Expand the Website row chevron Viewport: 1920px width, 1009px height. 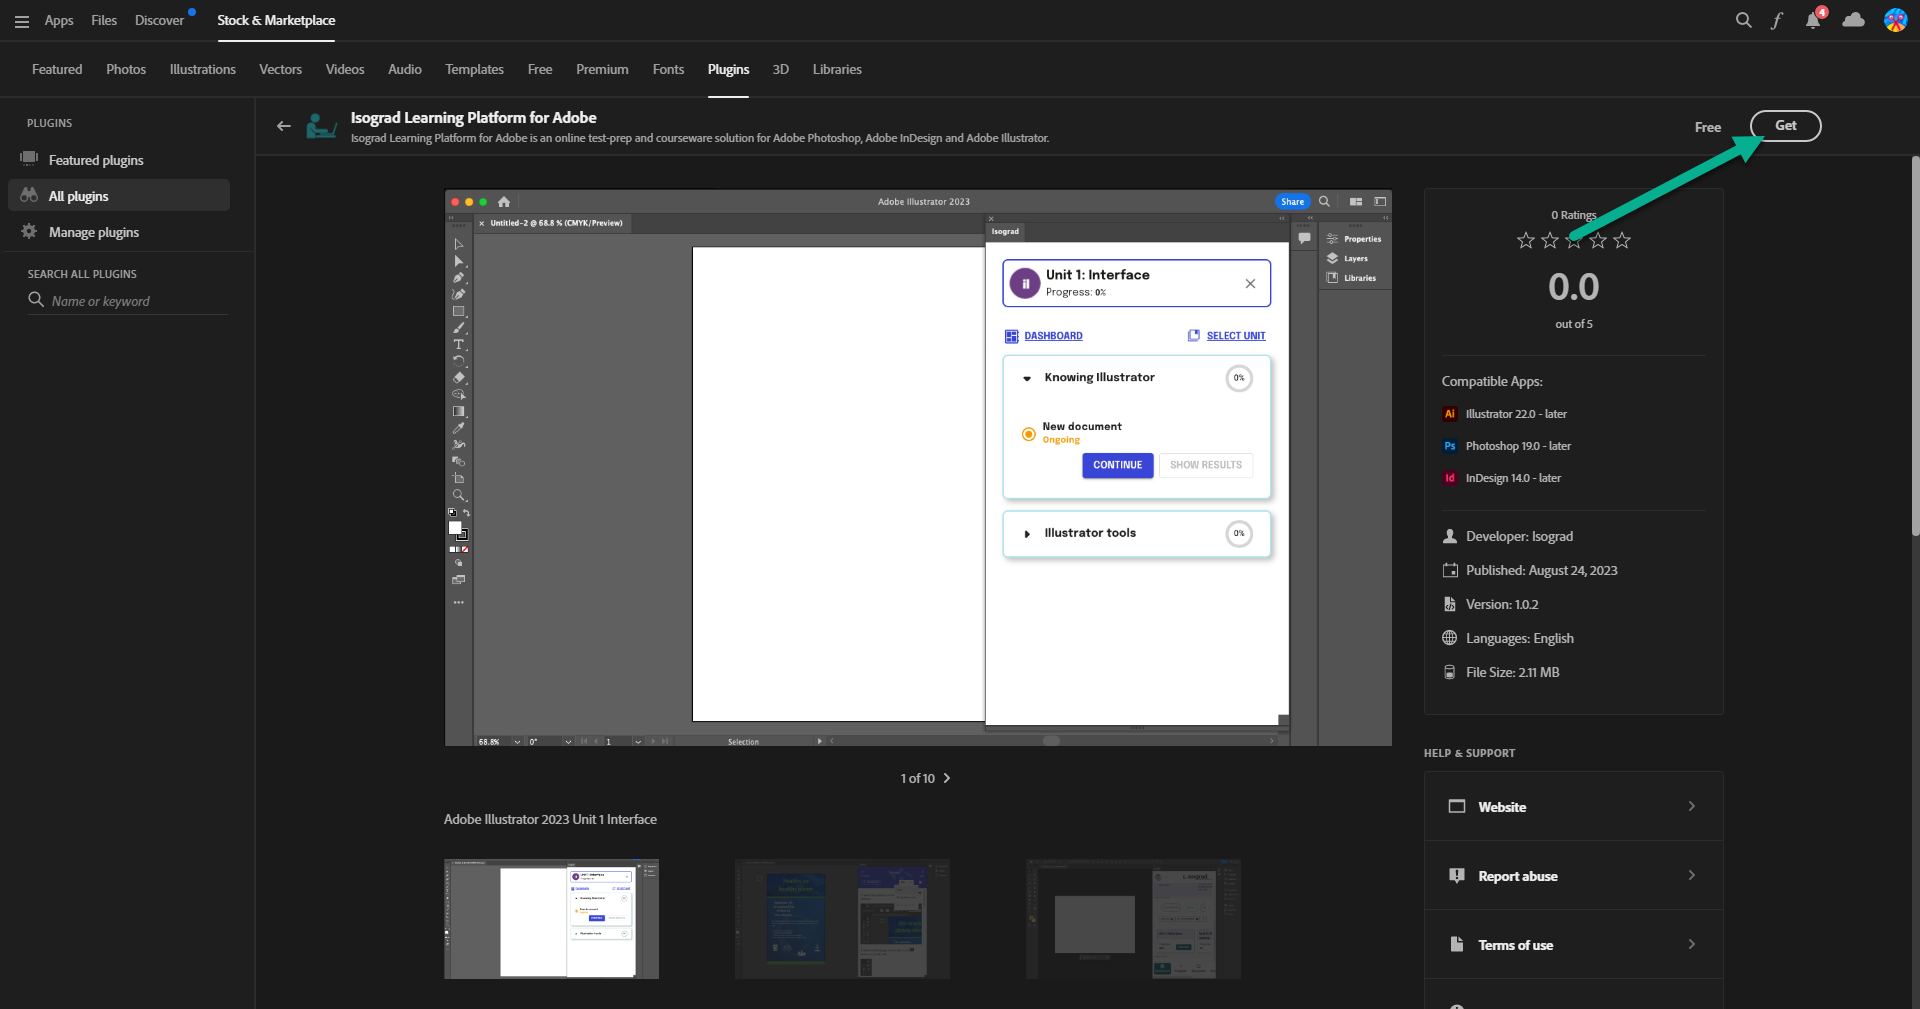point(1692,806)
